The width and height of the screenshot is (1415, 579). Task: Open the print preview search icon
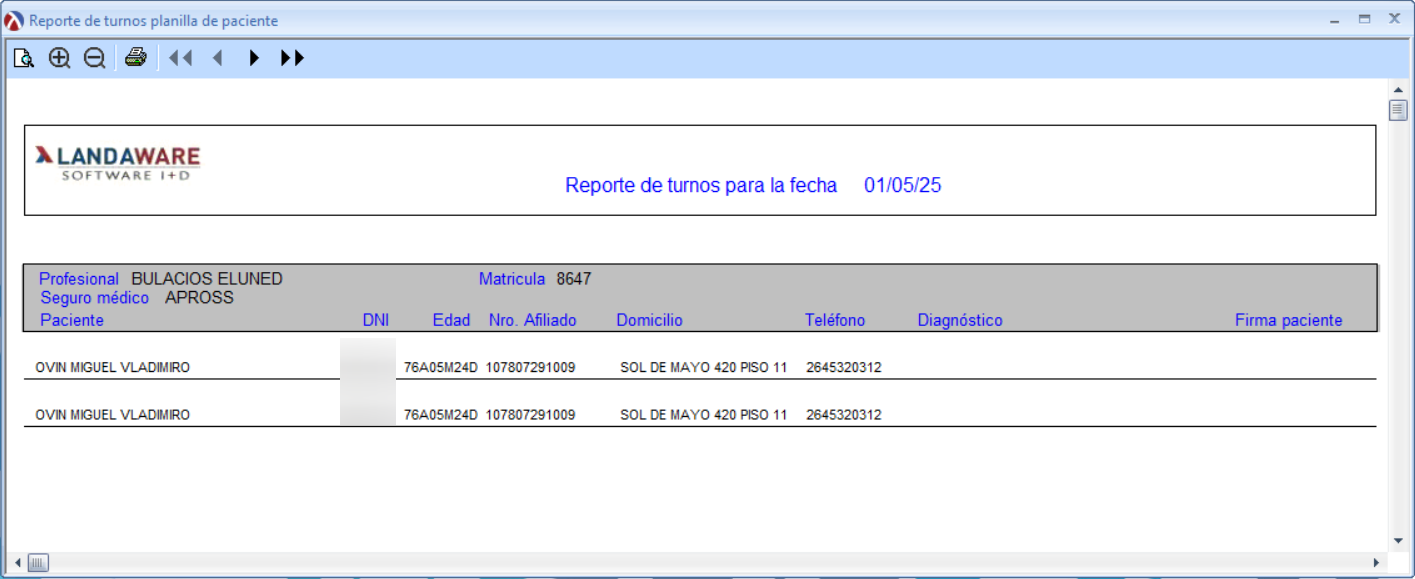click(24, 58)
